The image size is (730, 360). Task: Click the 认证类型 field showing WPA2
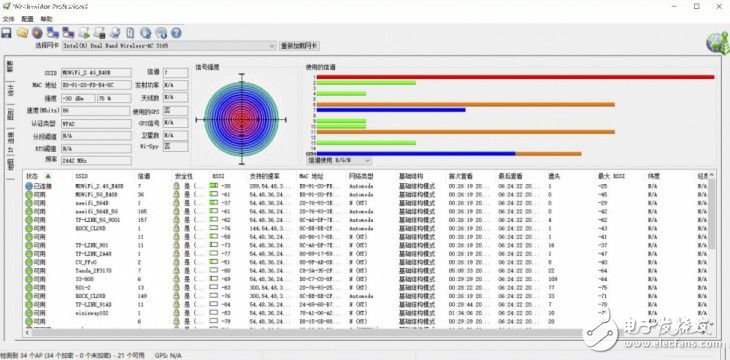click(x=96, y=123)
